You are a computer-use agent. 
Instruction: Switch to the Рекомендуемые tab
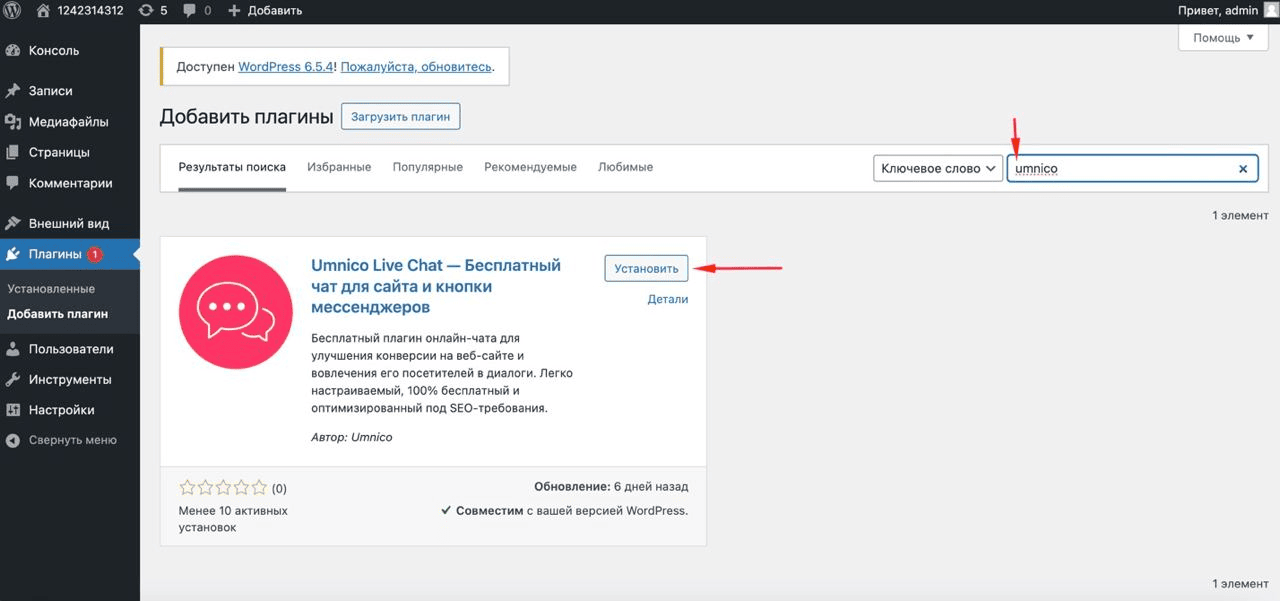pos(530,167)
